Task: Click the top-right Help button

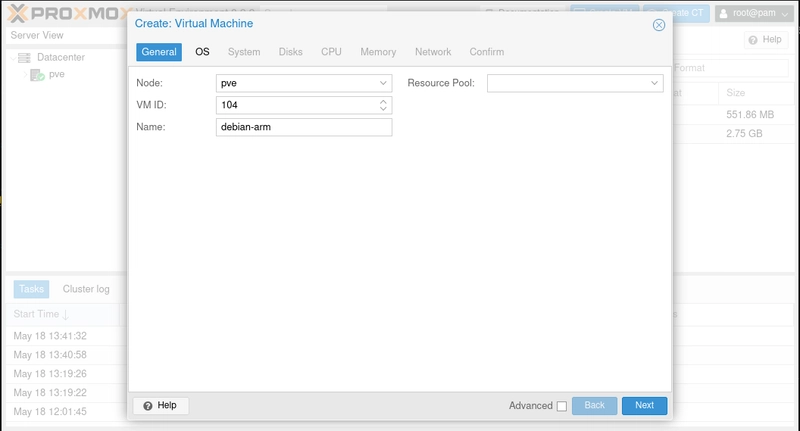Action: pos(766,40)
